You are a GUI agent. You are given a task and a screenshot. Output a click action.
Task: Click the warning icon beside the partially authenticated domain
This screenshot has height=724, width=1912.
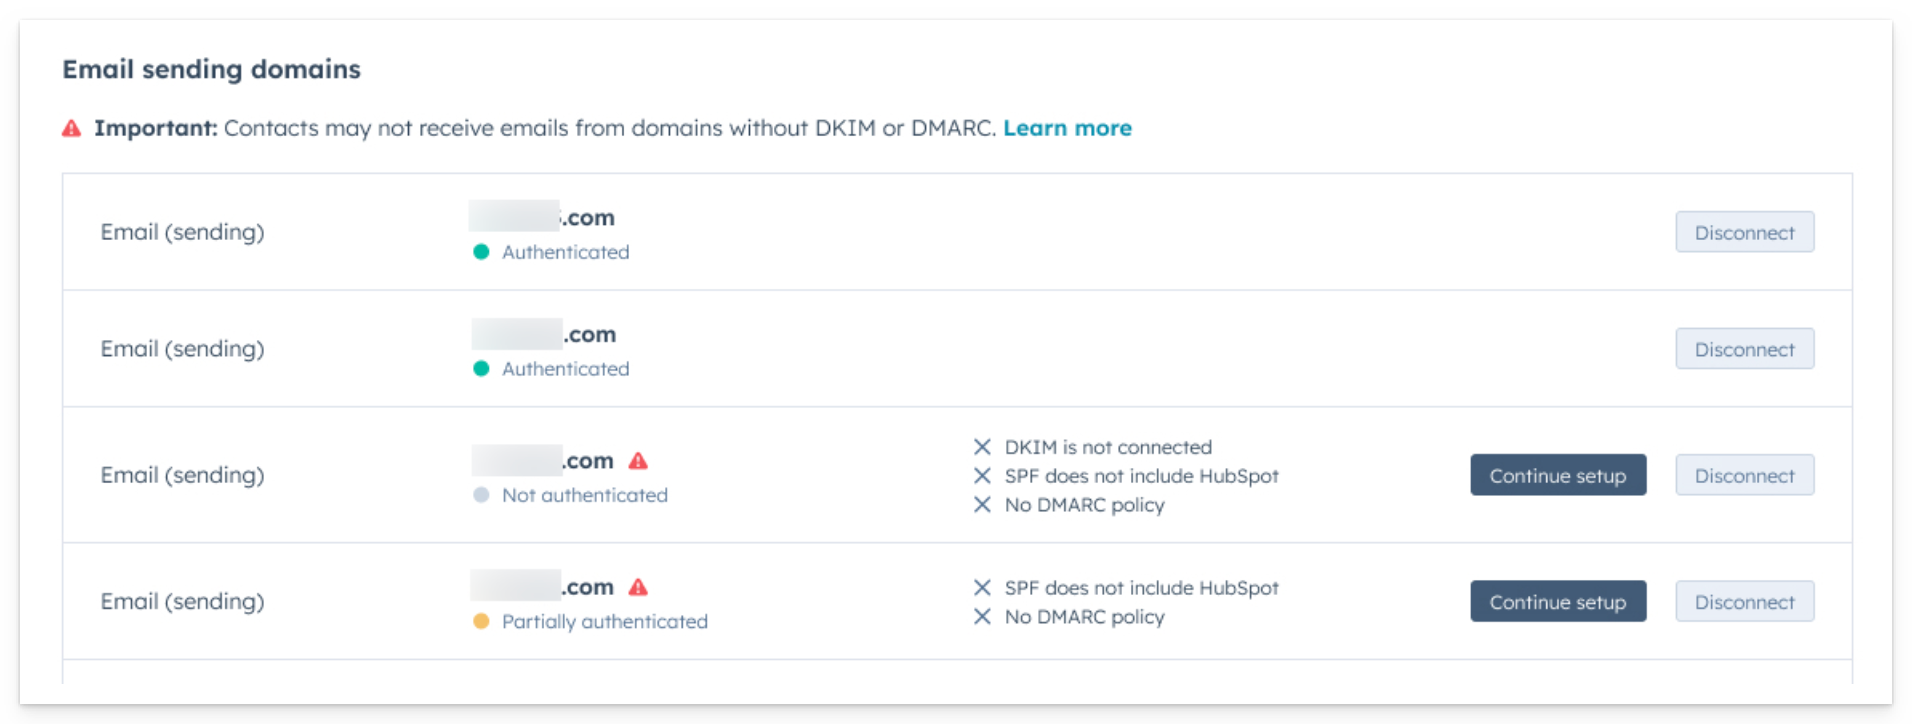(641, 587)
